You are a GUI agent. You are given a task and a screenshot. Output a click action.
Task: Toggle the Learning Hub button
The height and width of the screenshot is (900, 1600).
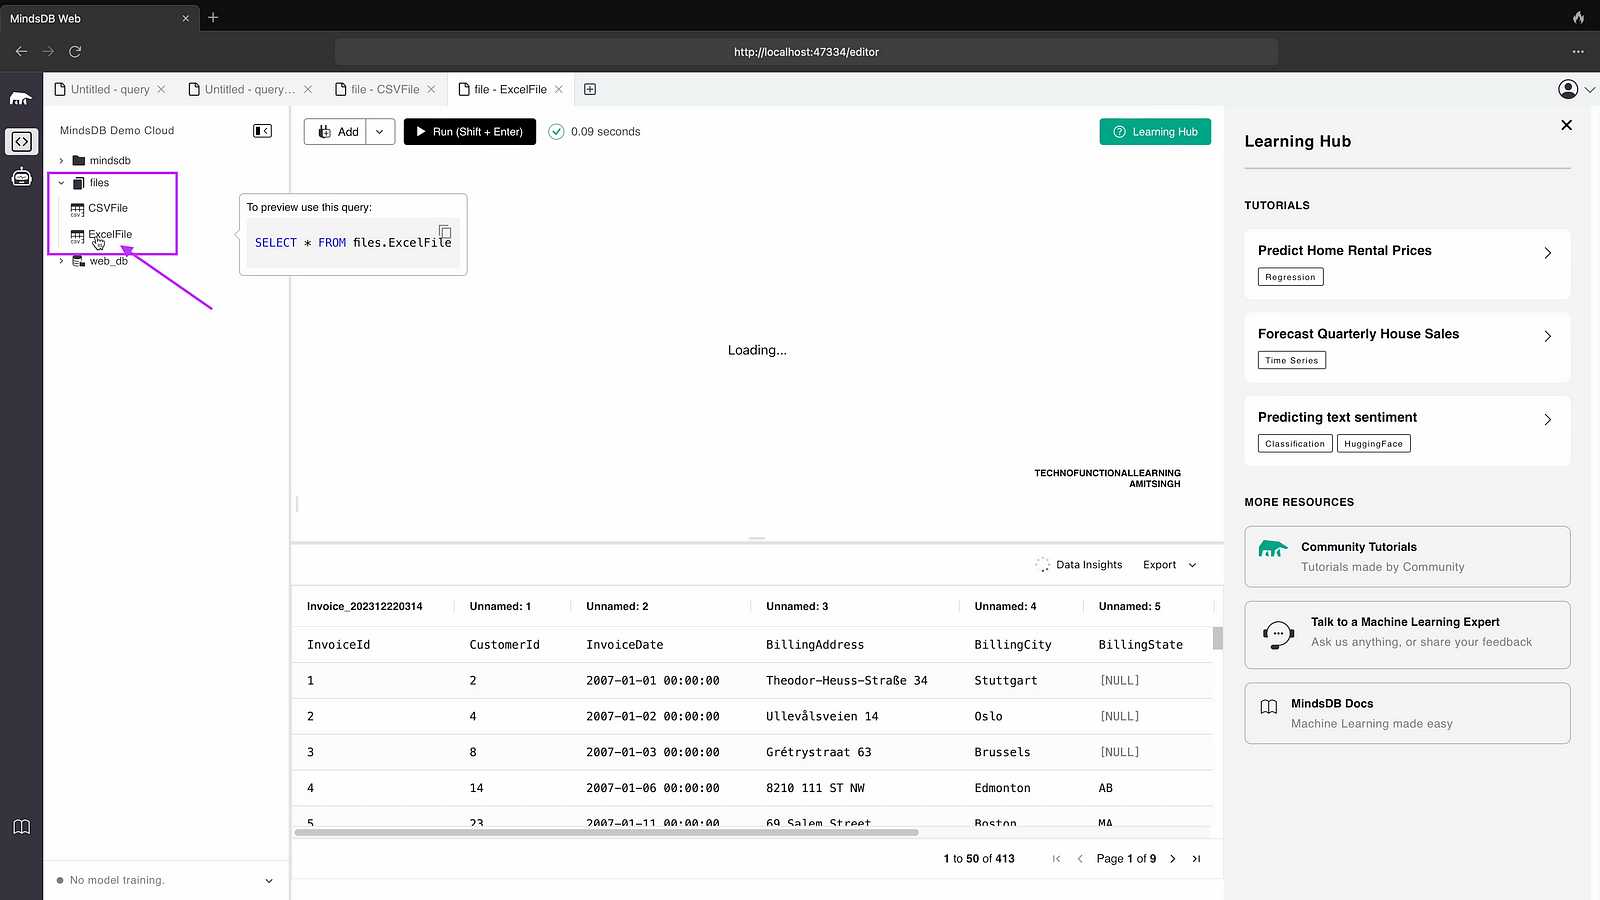click(1155, 132)
